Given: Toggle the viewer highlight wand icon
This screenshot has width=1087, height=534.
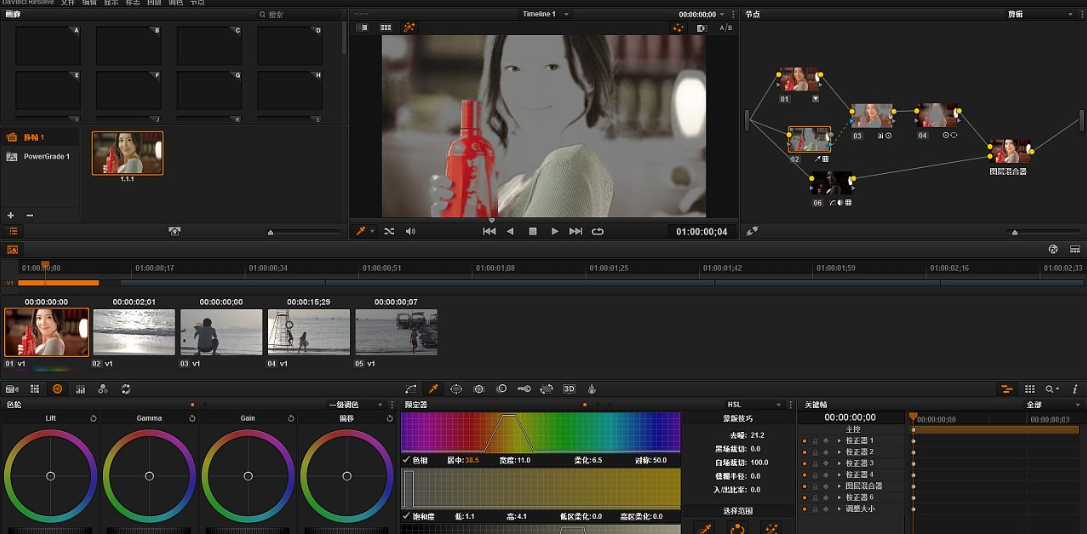Looking at the screenshot, I should pos(409,28).
